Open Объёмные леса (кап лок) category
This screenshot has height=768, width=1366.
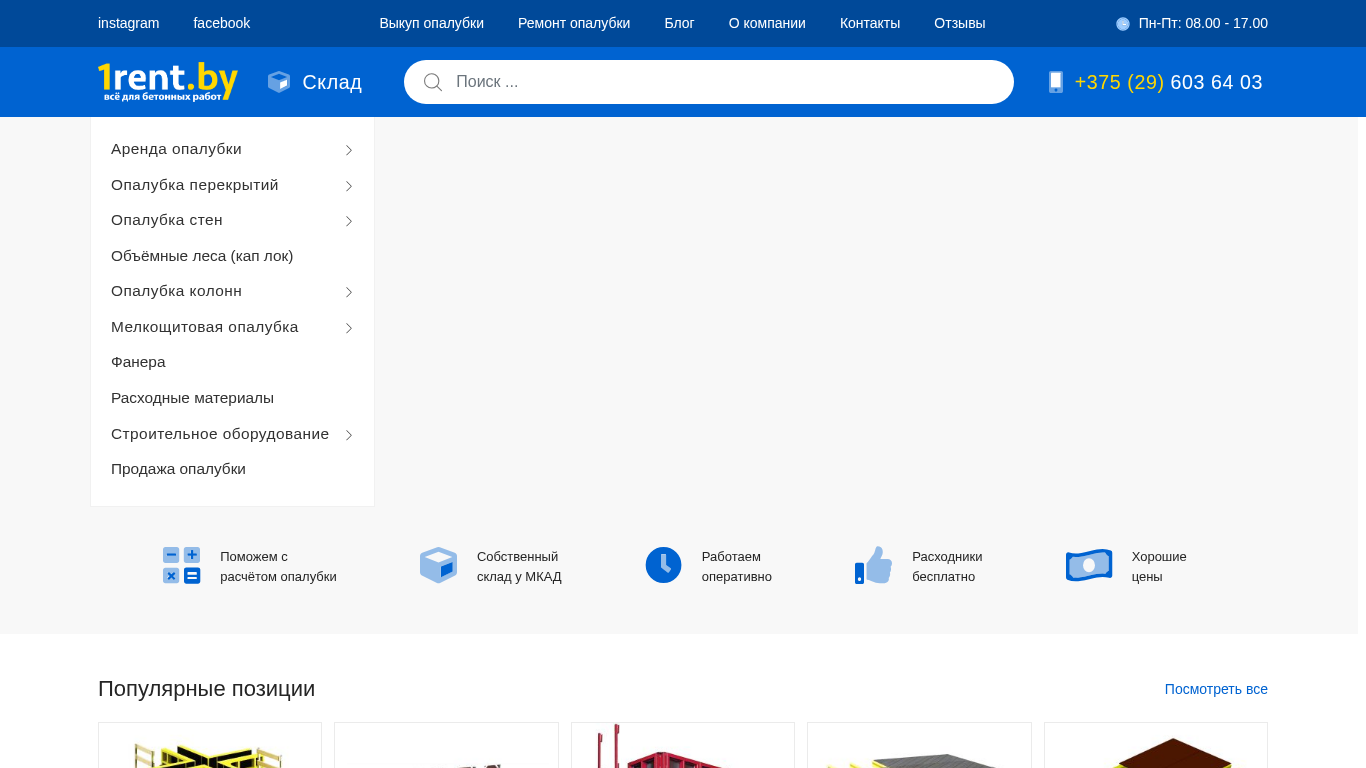[202, 256]
